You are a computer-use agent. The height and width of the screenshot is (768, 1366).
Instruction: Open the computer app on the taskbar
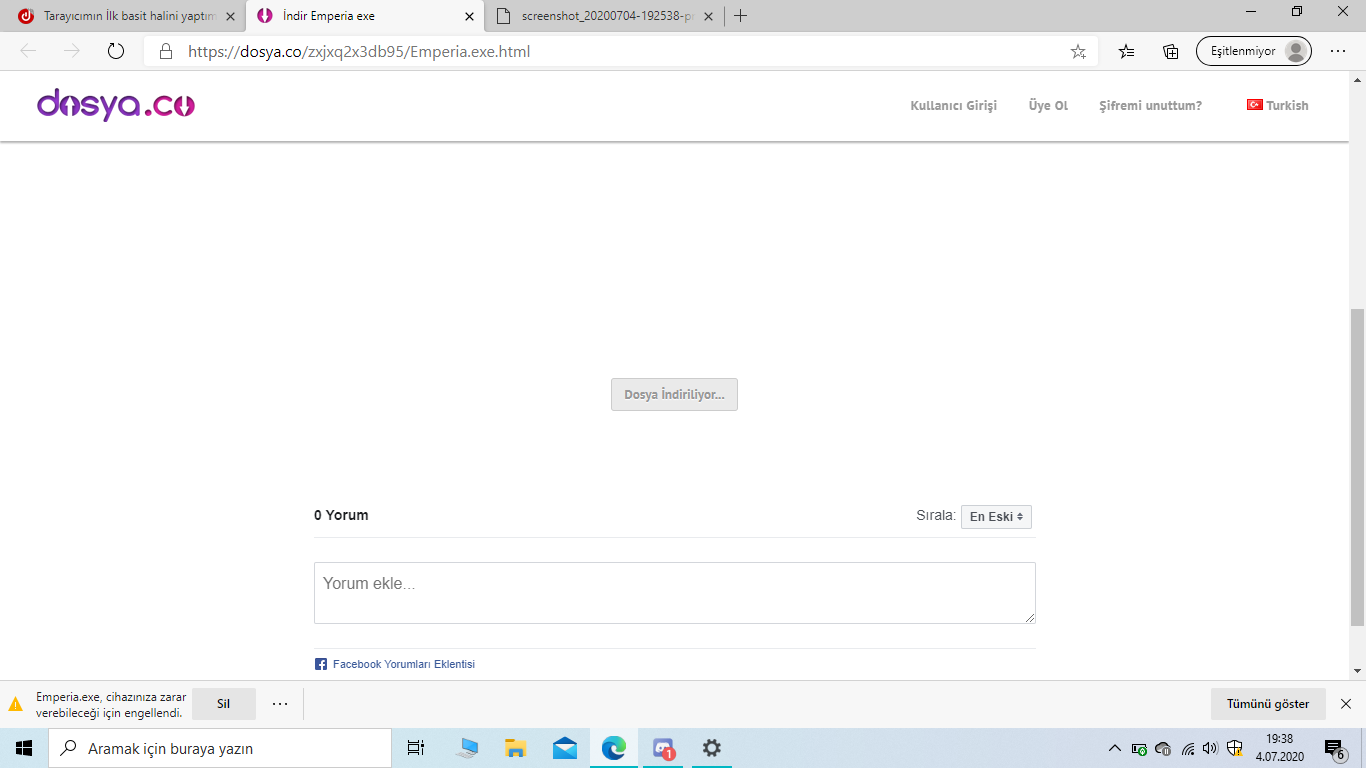coord(467,748)
